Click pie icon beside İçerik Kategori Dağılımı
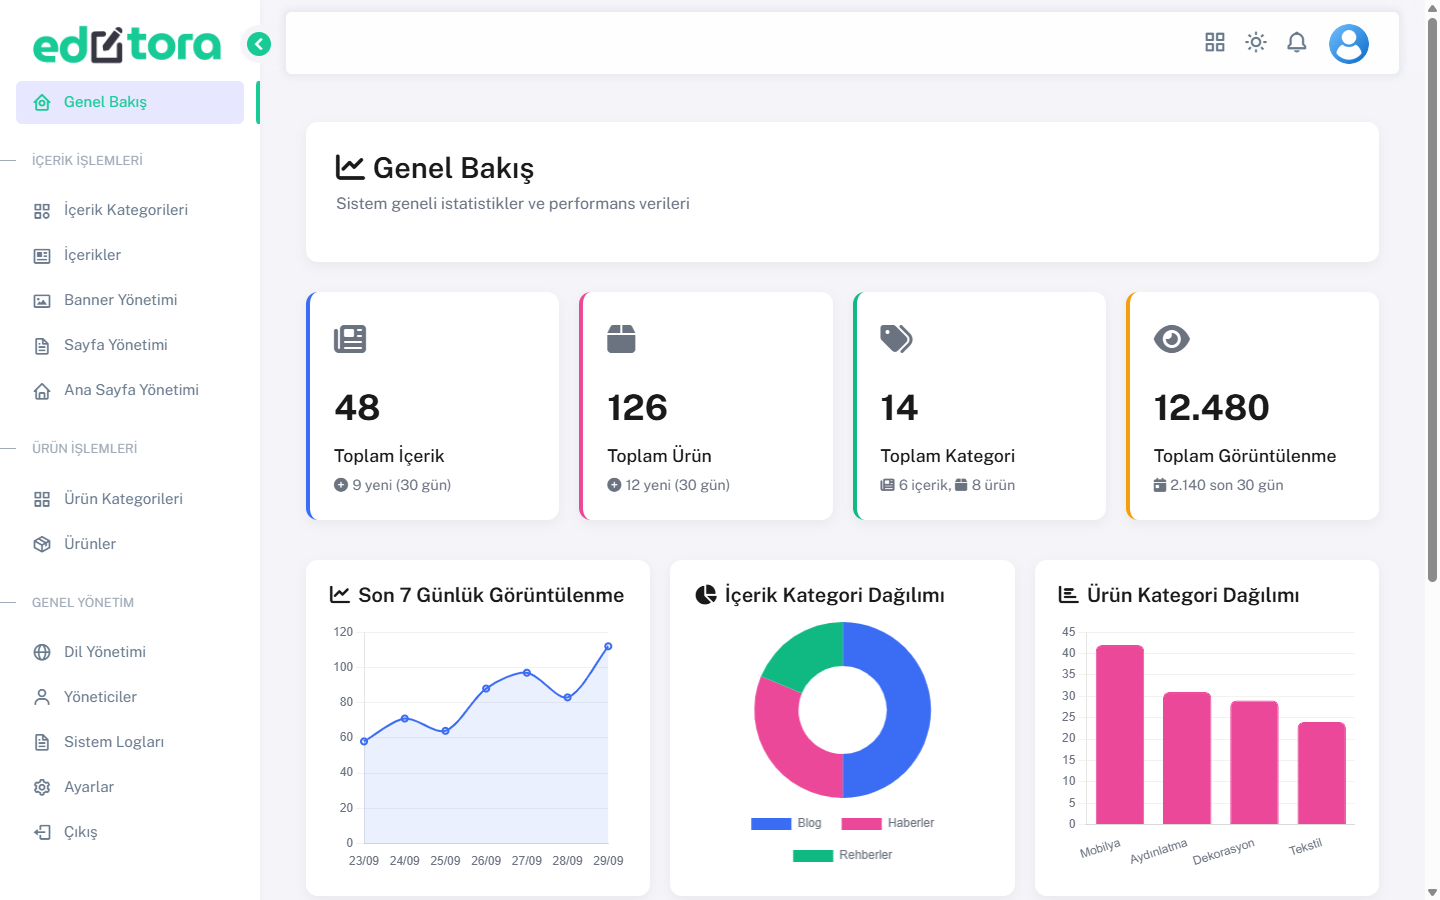Image resolution: width=1440 pixels, height=900 pixels. [706, 595]
